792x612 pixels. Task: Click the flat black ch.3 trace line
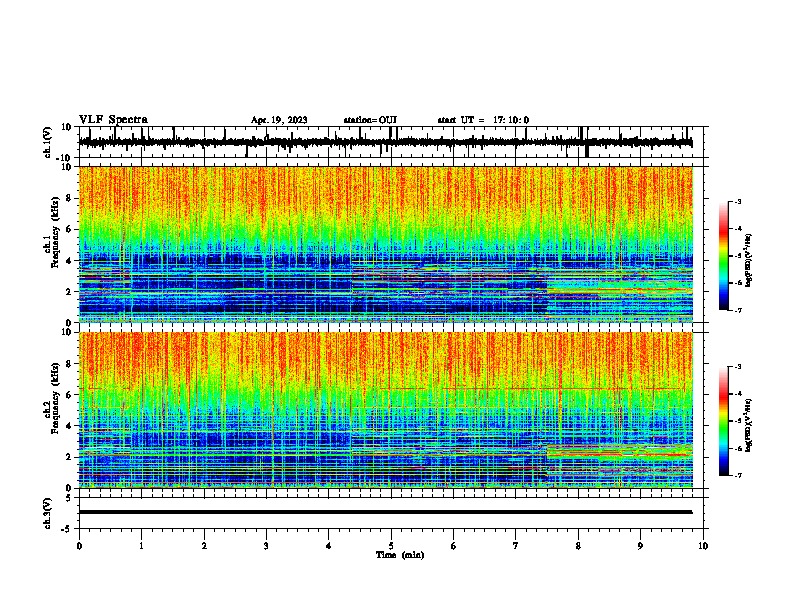coord(385,512)
